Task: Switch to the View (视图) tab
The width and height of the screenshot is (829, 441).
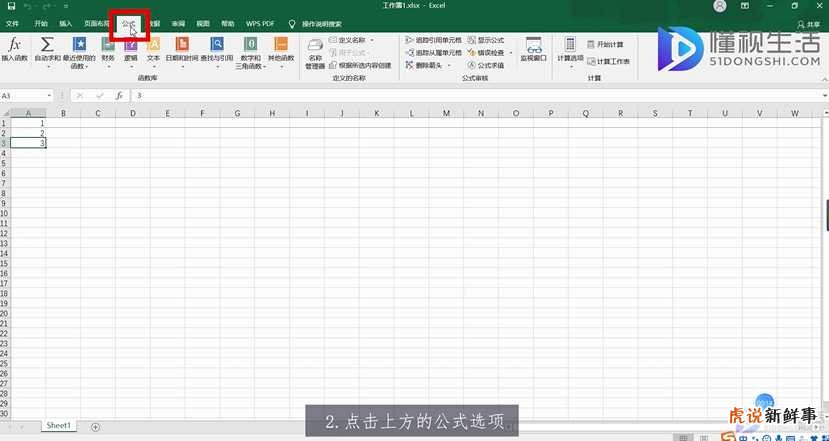Action: (x=203, y=24)
